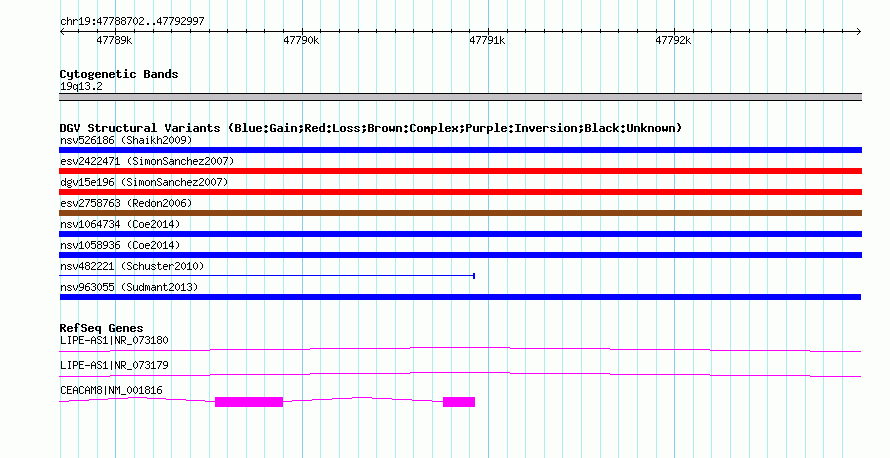Click the chr19:47788702..47792997 coordinate label
This screenshot has height=458, width=890.
132,21
